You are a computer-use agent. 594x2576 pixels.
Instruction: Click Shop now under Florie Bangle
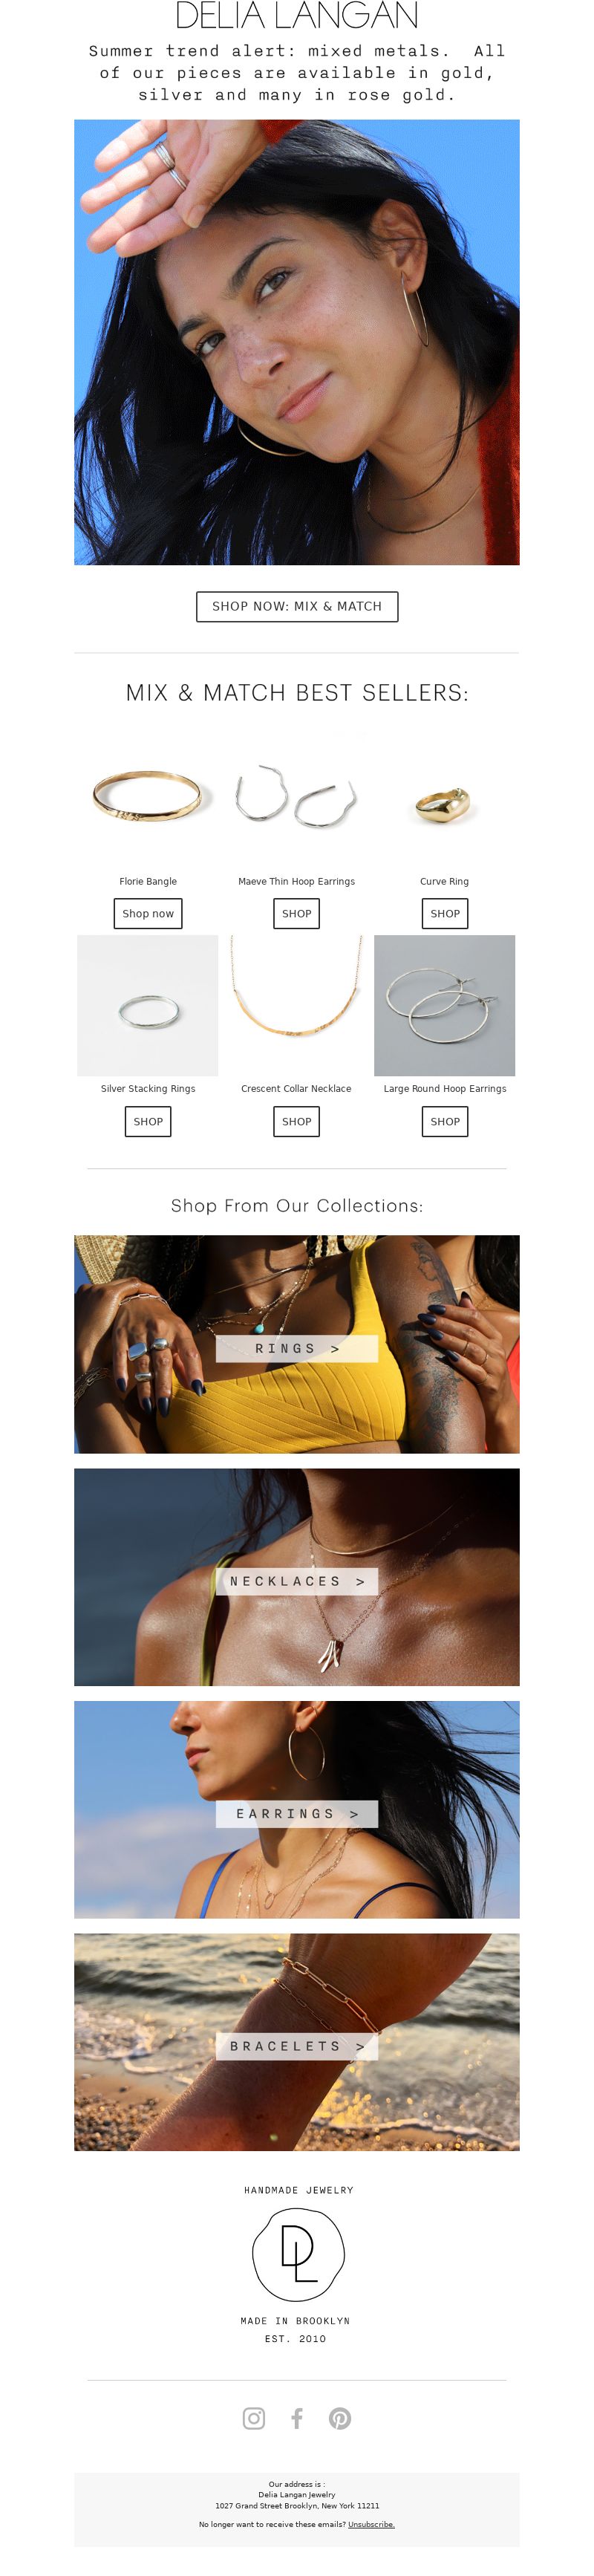point(148,913)
